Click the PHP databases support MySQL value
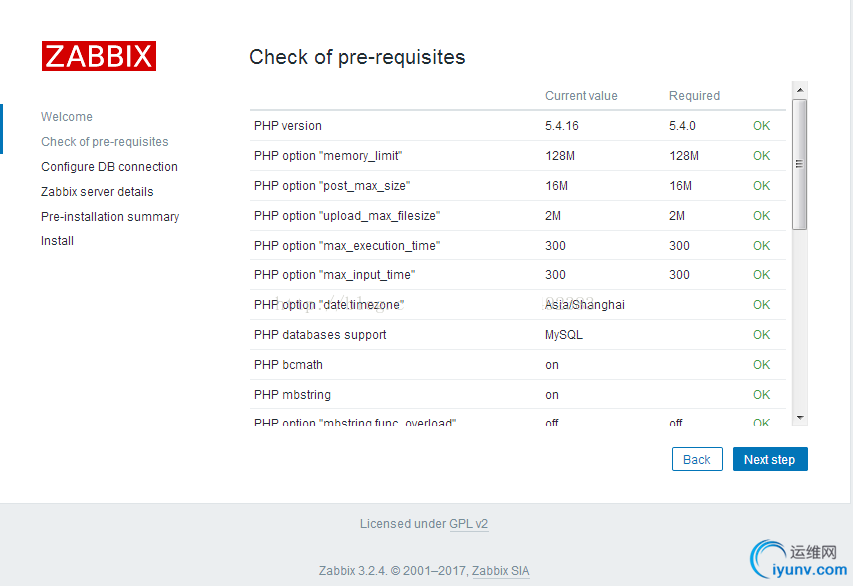 (x=564, y=335)
